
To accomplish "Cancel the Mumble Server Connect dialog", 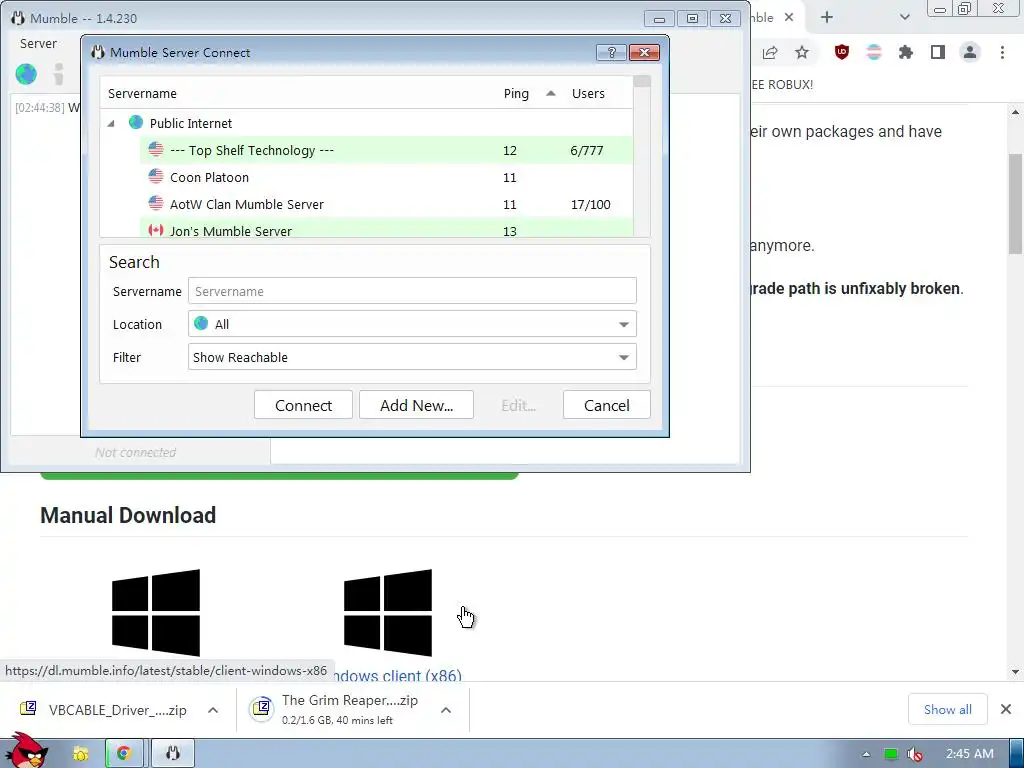I will (x=606, y=405).
